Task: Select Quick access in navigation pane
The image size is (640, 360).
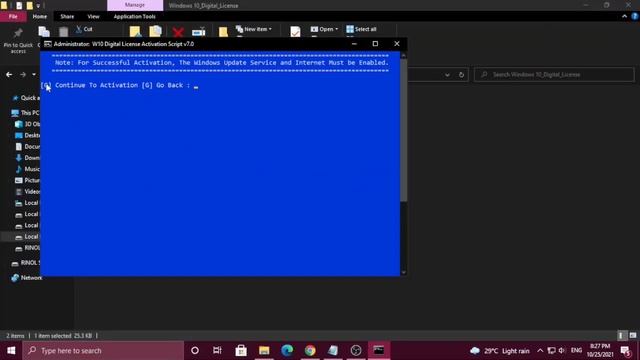Action: [x=26, y=98]
